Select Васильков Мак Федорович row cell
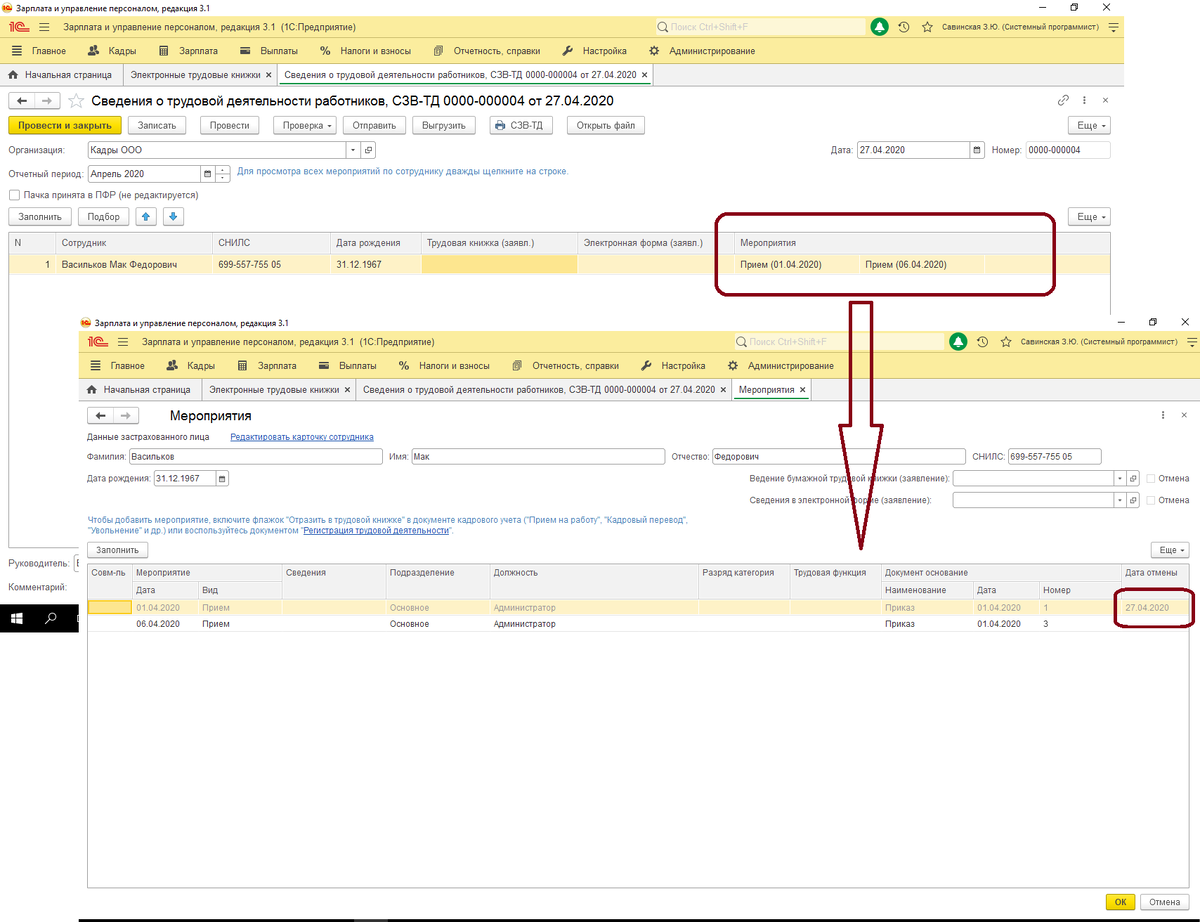This screenshot has height=922, width=1200. pos(135,265)
